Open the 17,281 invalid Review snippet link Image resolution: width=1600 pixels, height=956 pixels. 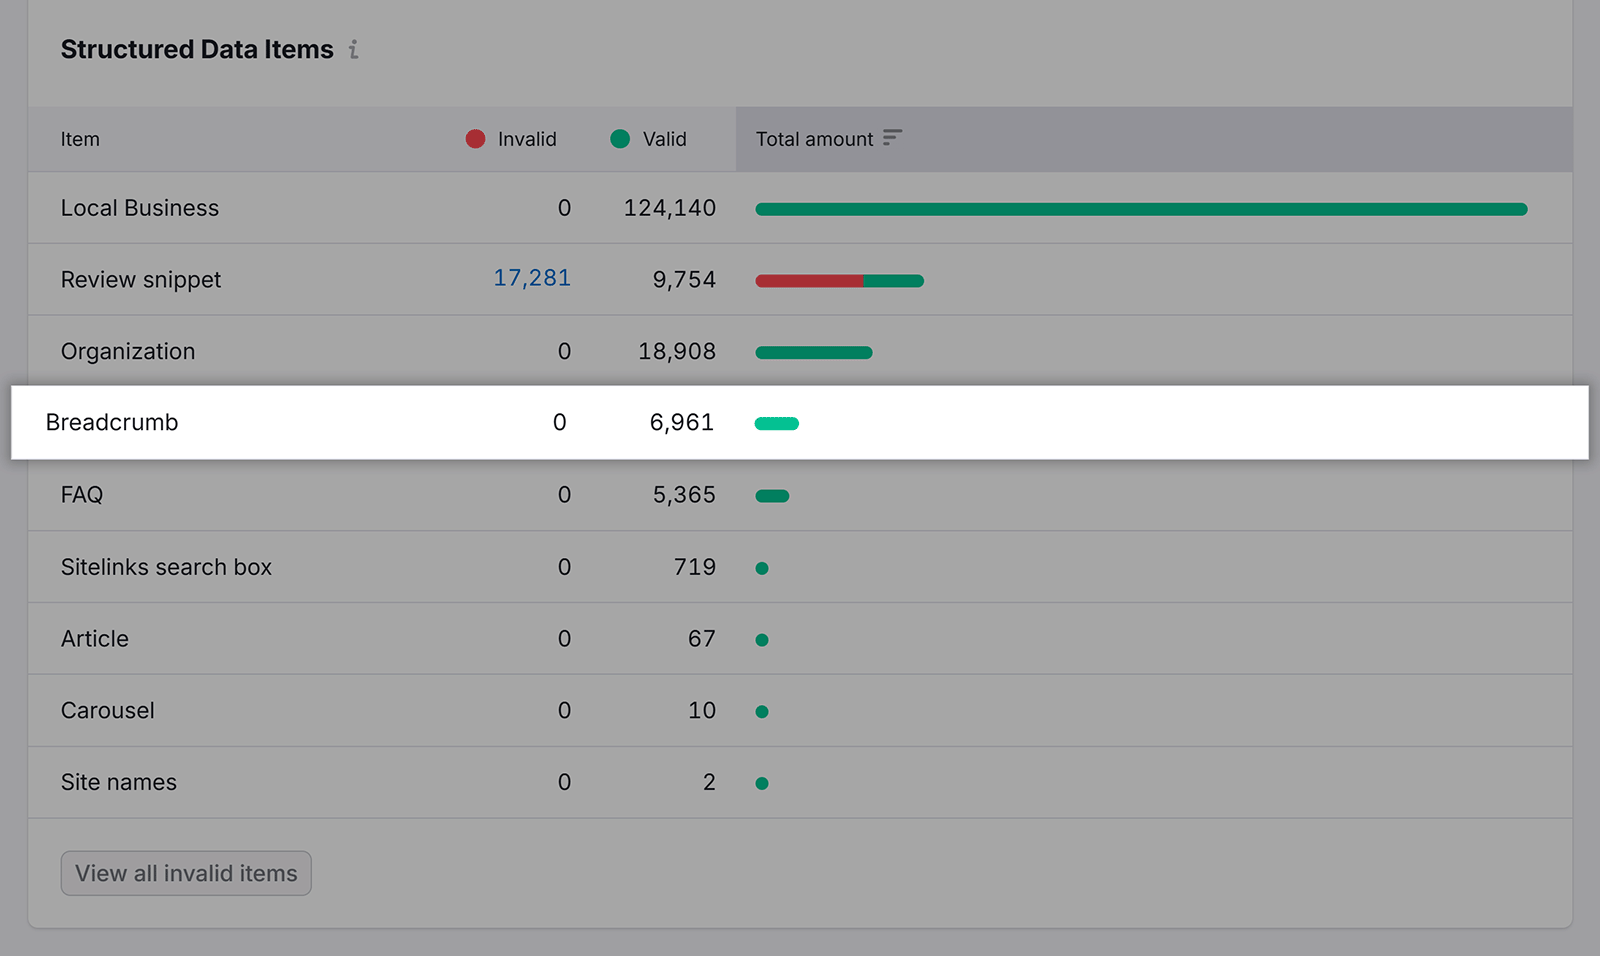pyautogui.click(x=532, y=279)
